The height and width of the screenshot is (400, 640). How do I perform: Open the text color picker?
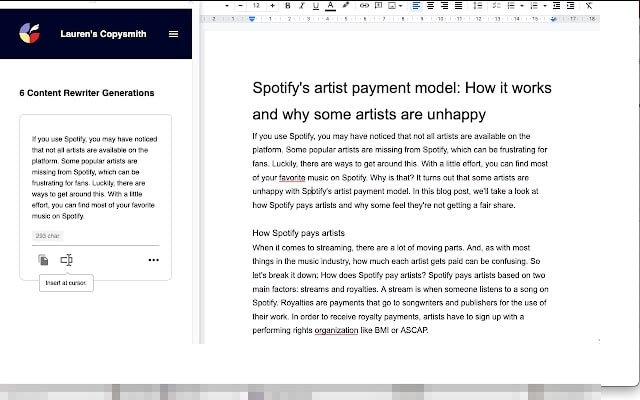(330, 5)
